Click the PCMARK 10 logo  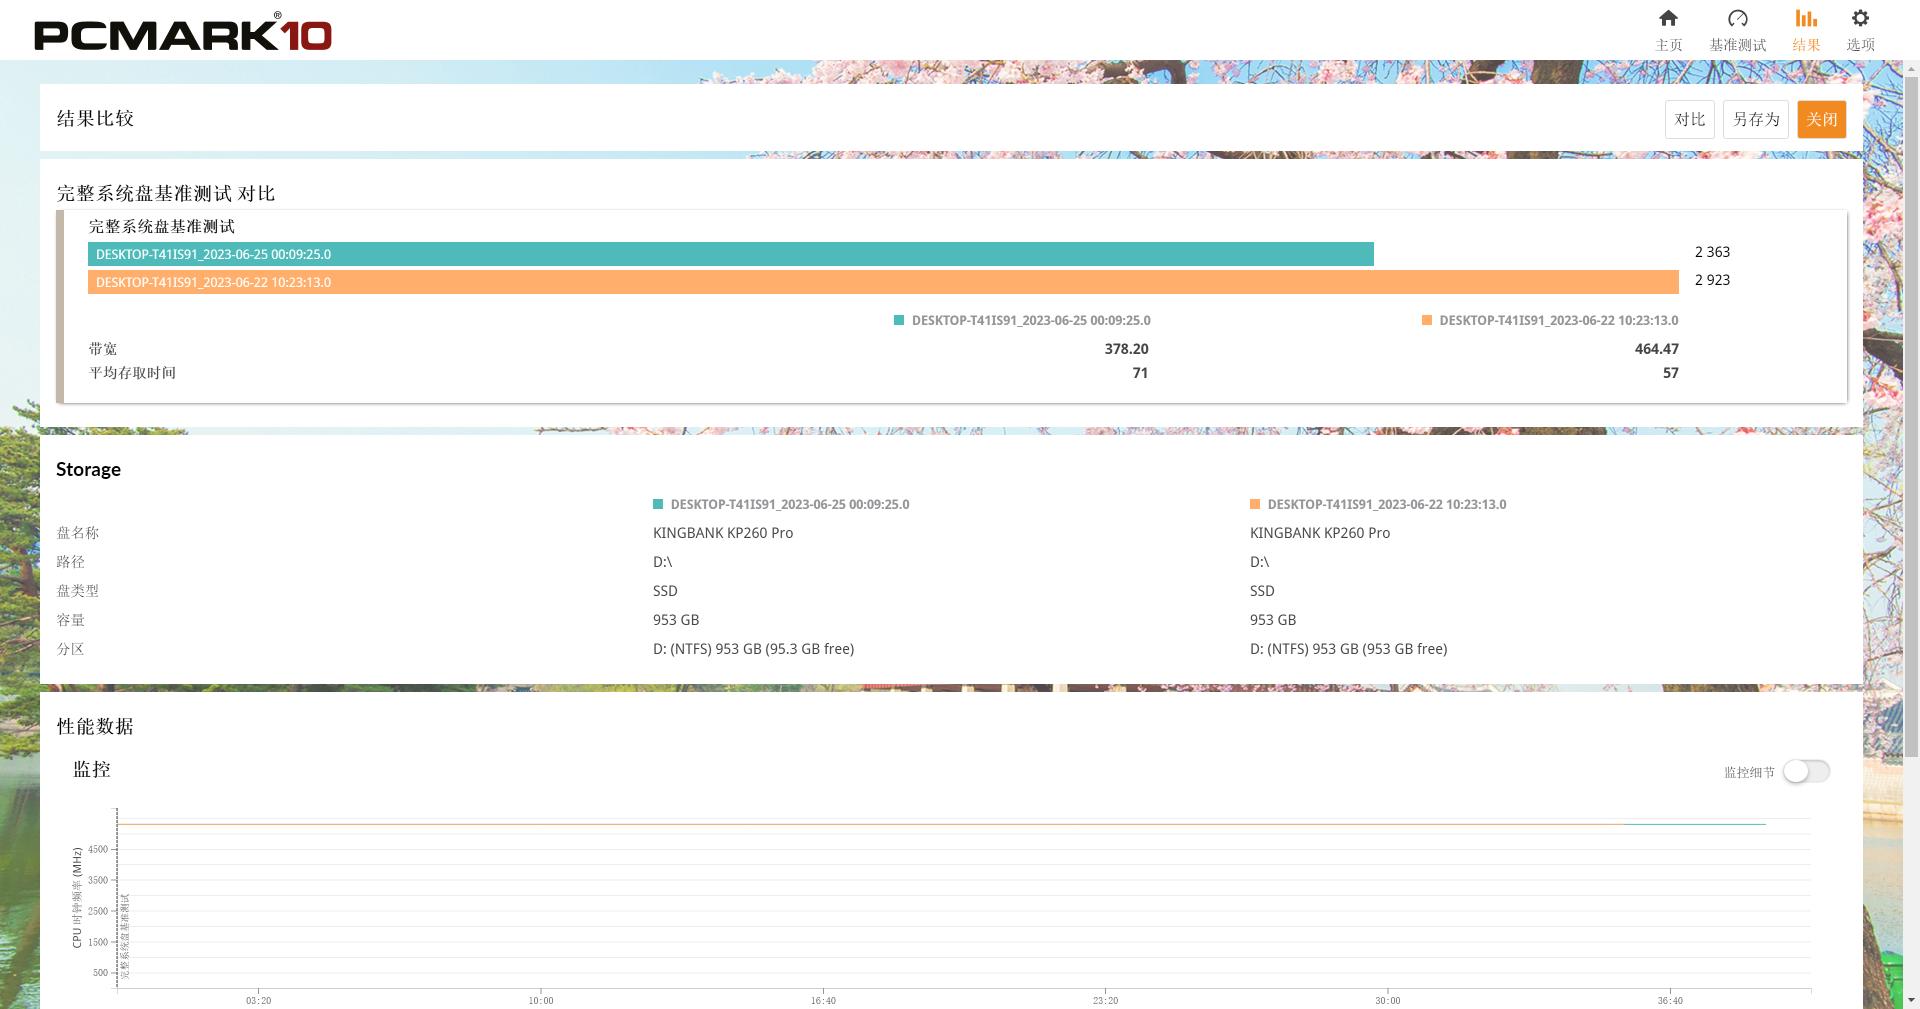180,30
